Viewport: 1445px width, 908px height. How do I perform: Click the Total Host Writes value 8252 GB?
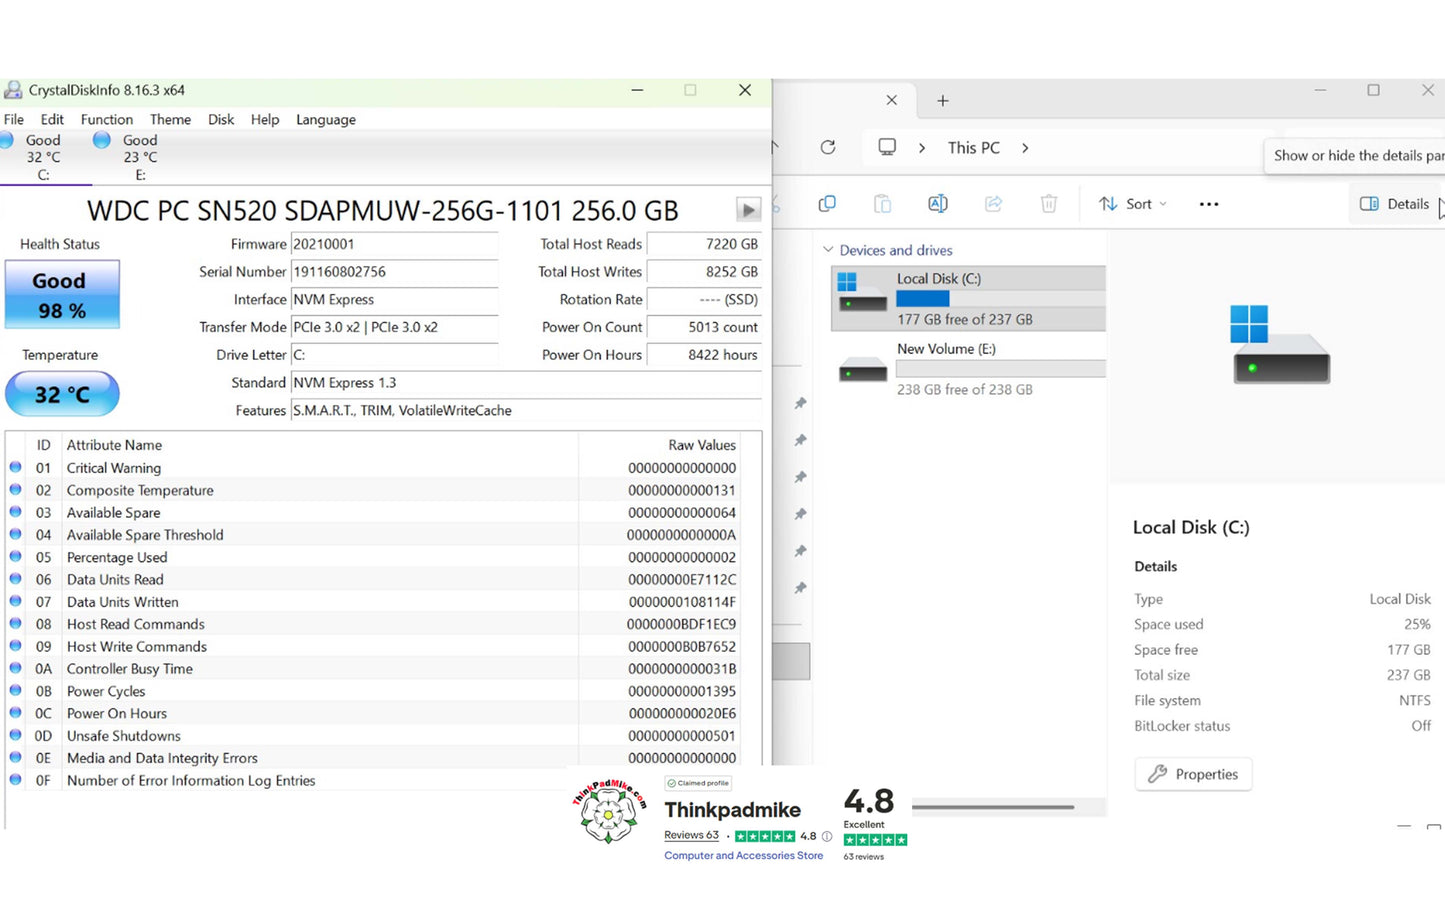click(704, 272)
